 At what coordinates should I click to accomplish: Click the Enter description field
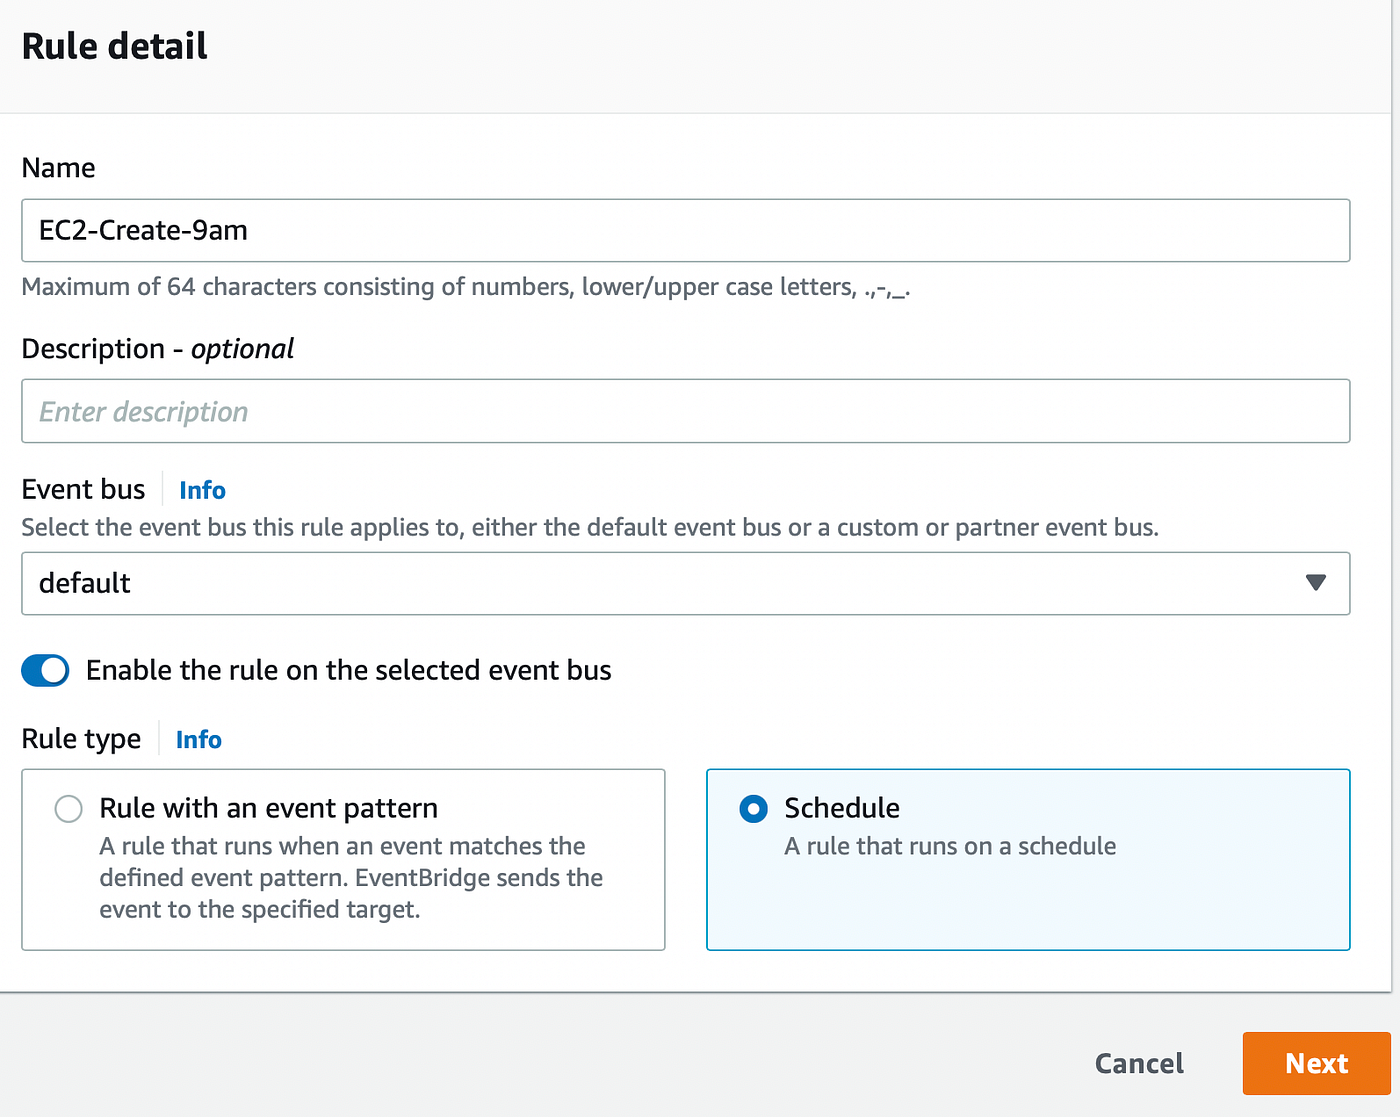tap(685, 411)
